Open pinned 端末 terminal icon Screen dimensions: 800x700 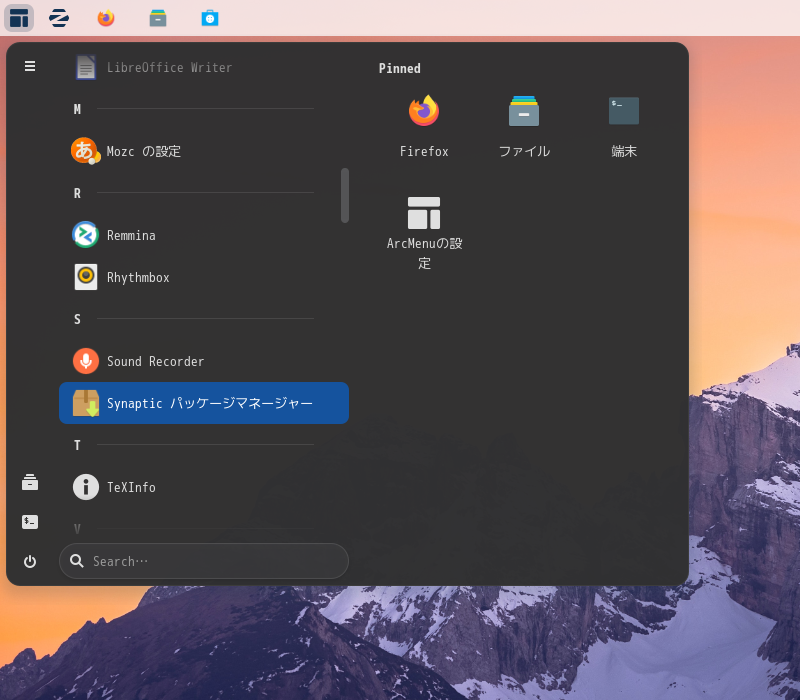623,111
